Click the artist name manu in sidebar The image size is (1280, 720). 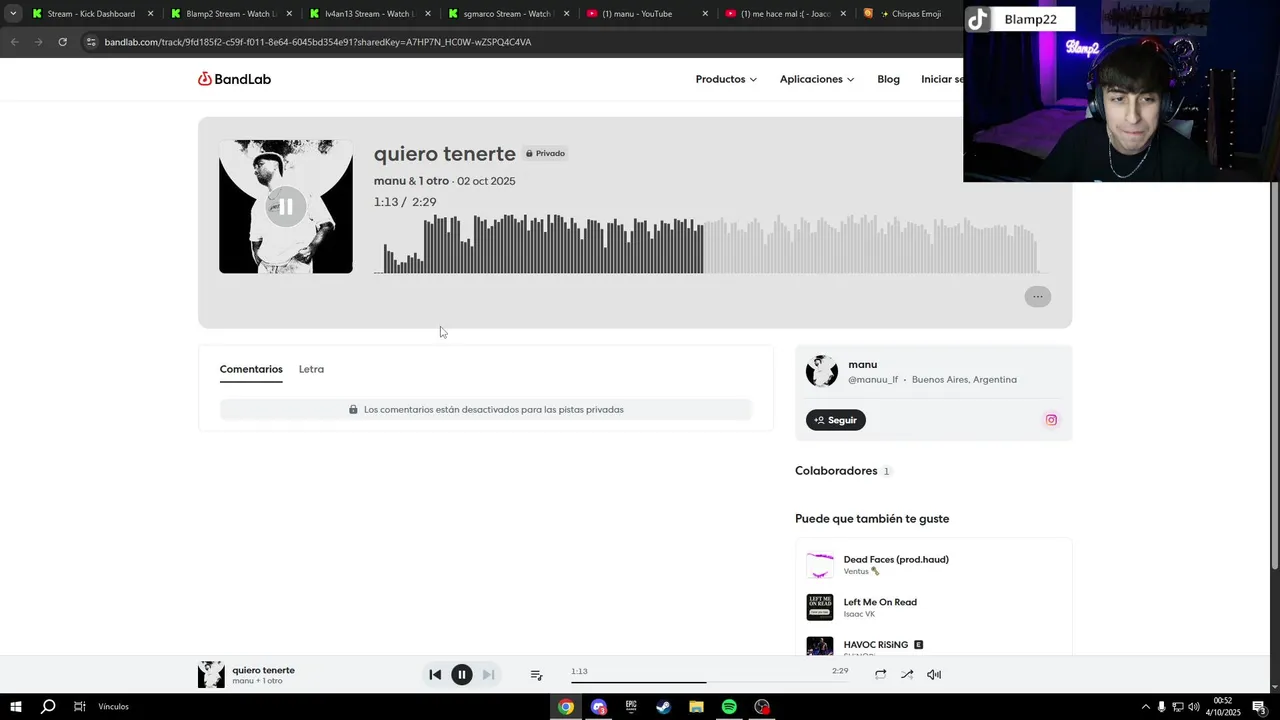click(x=862, y=365)
